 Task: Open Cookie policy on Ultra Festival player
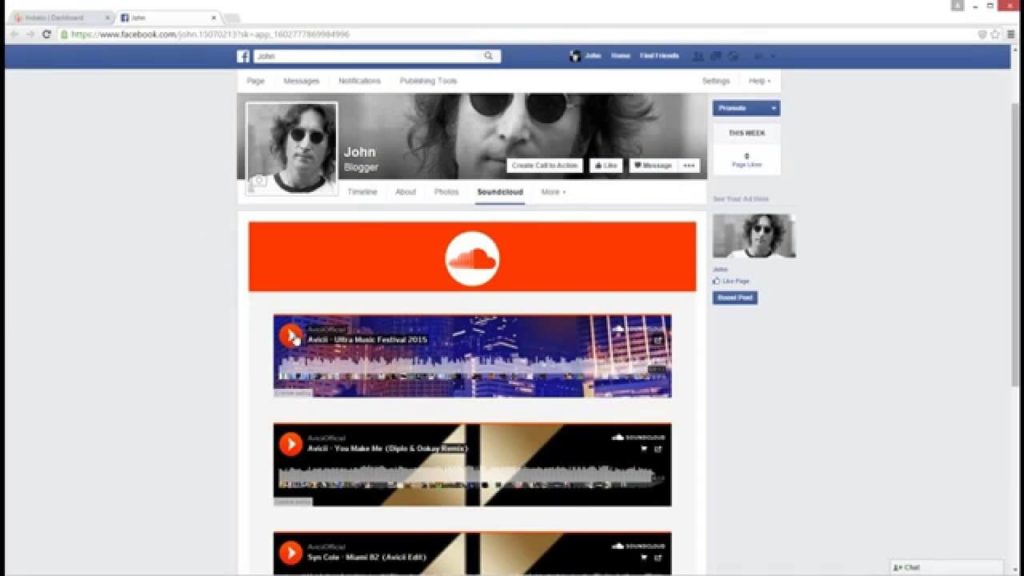[x=293, y=393]
